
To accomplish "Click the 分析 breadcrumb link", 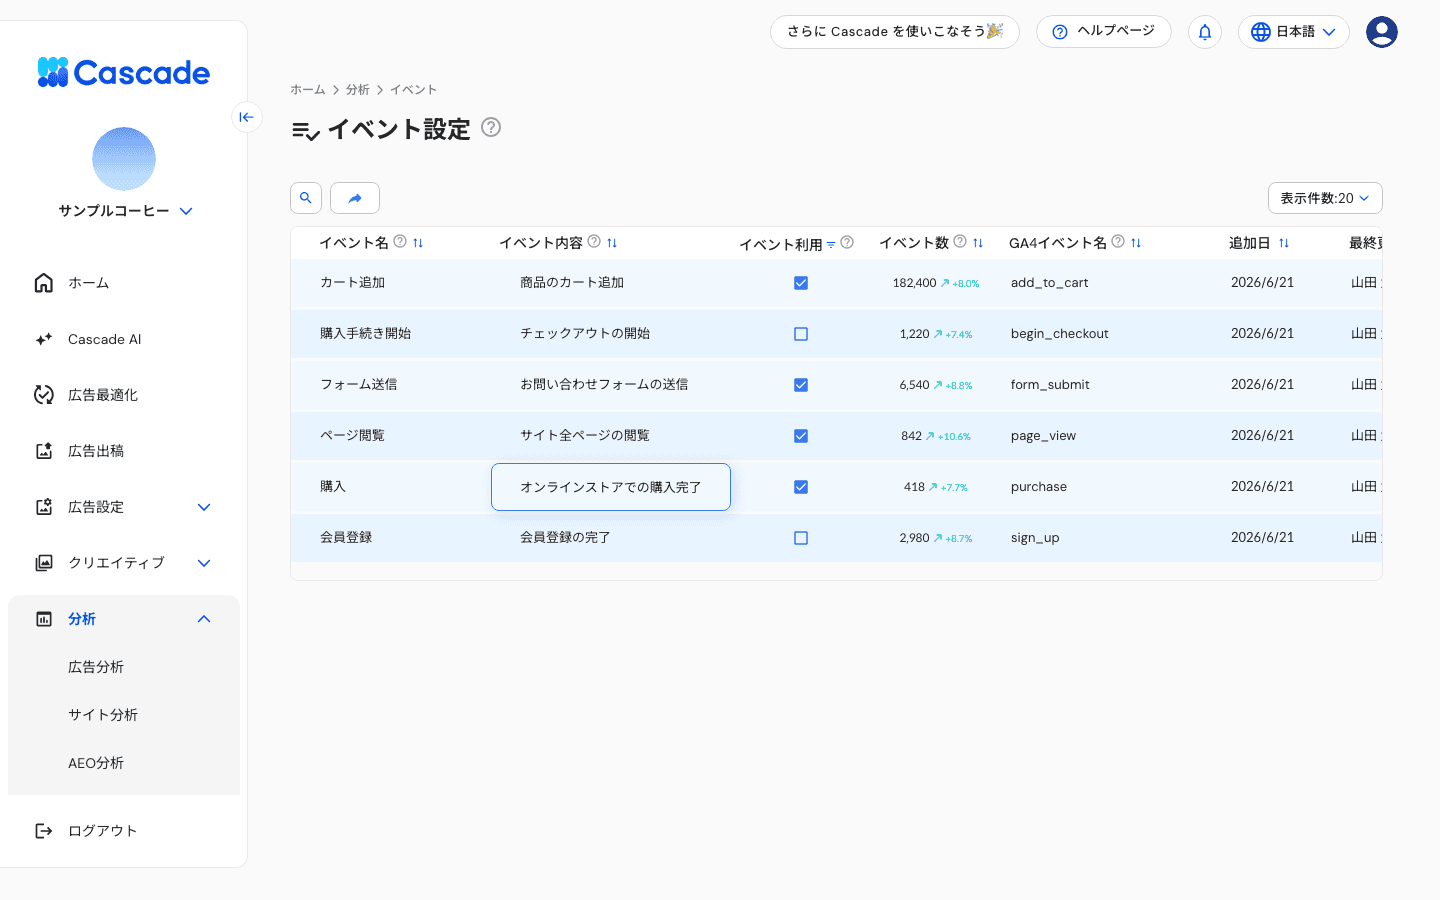I will pyautogui.click(x=358, y=90).
